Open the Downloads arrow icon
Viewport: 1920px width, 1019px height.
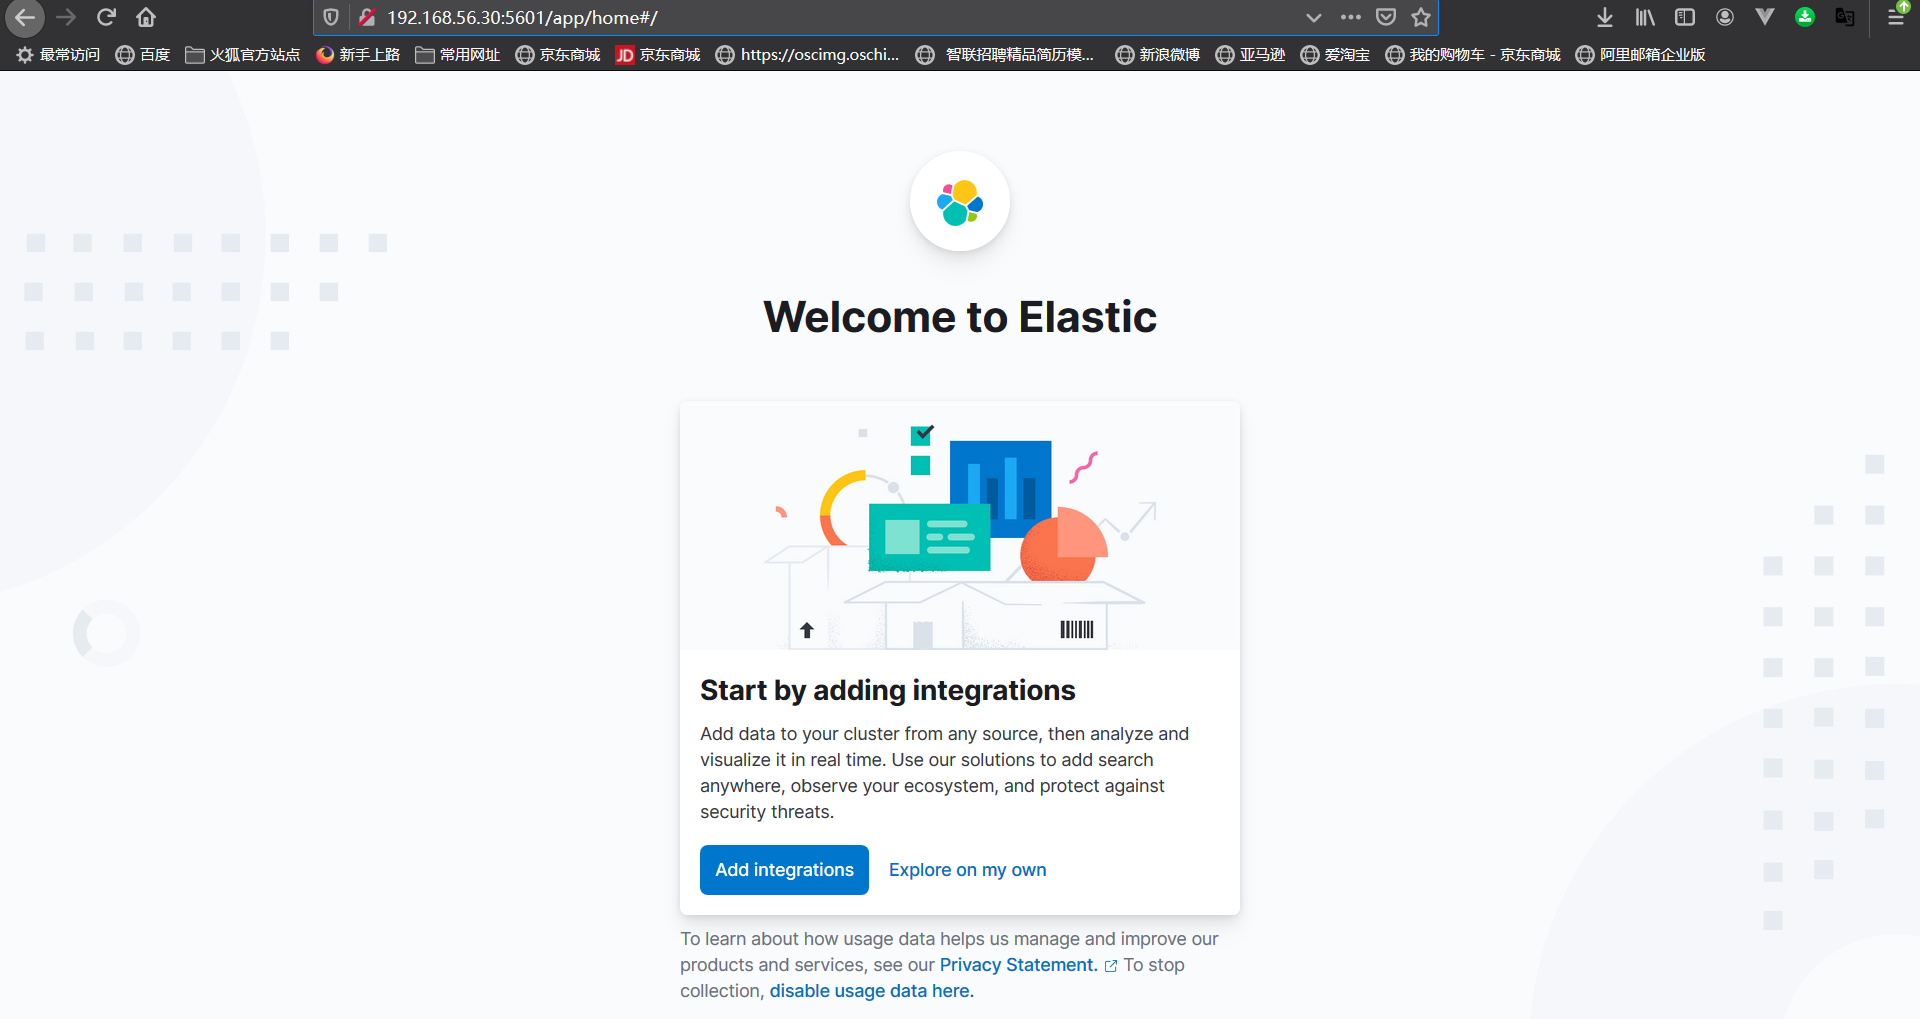pos(1605,17)
